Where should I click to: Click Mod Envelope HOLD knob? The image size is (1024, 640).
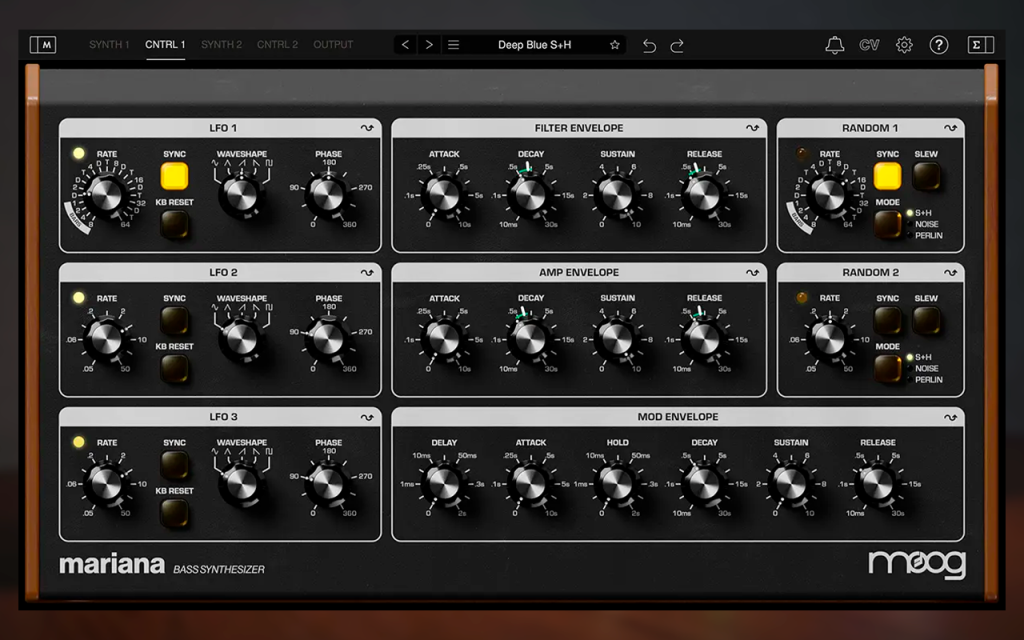click(617, 483)
